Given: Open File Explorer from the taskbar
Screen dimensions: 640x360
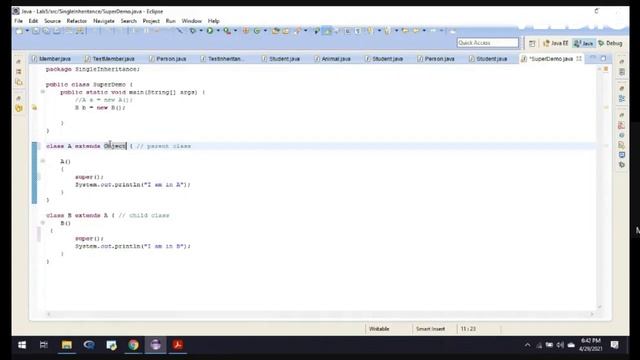Looking at the screenshot, I should coord(67,345).
